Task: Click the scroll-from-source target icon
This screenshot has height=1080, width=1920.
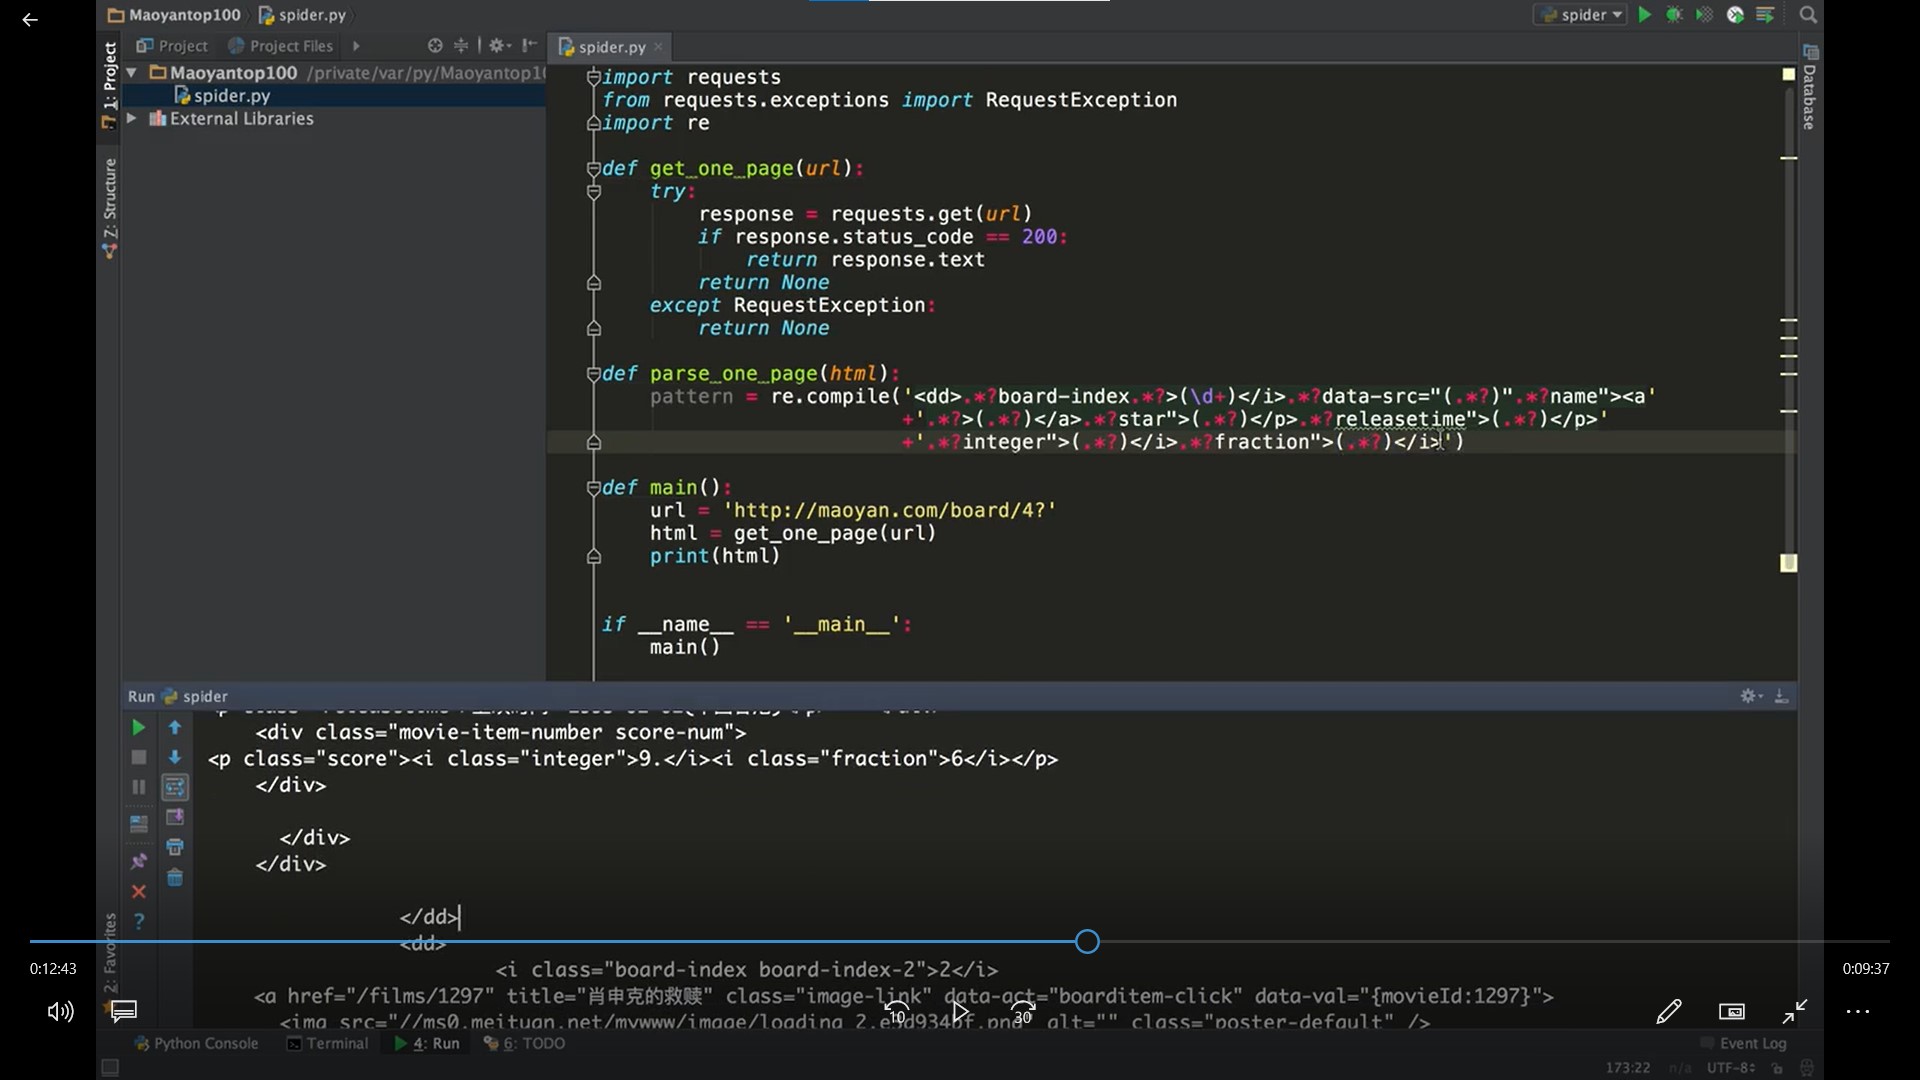Action: pos(435,46)
